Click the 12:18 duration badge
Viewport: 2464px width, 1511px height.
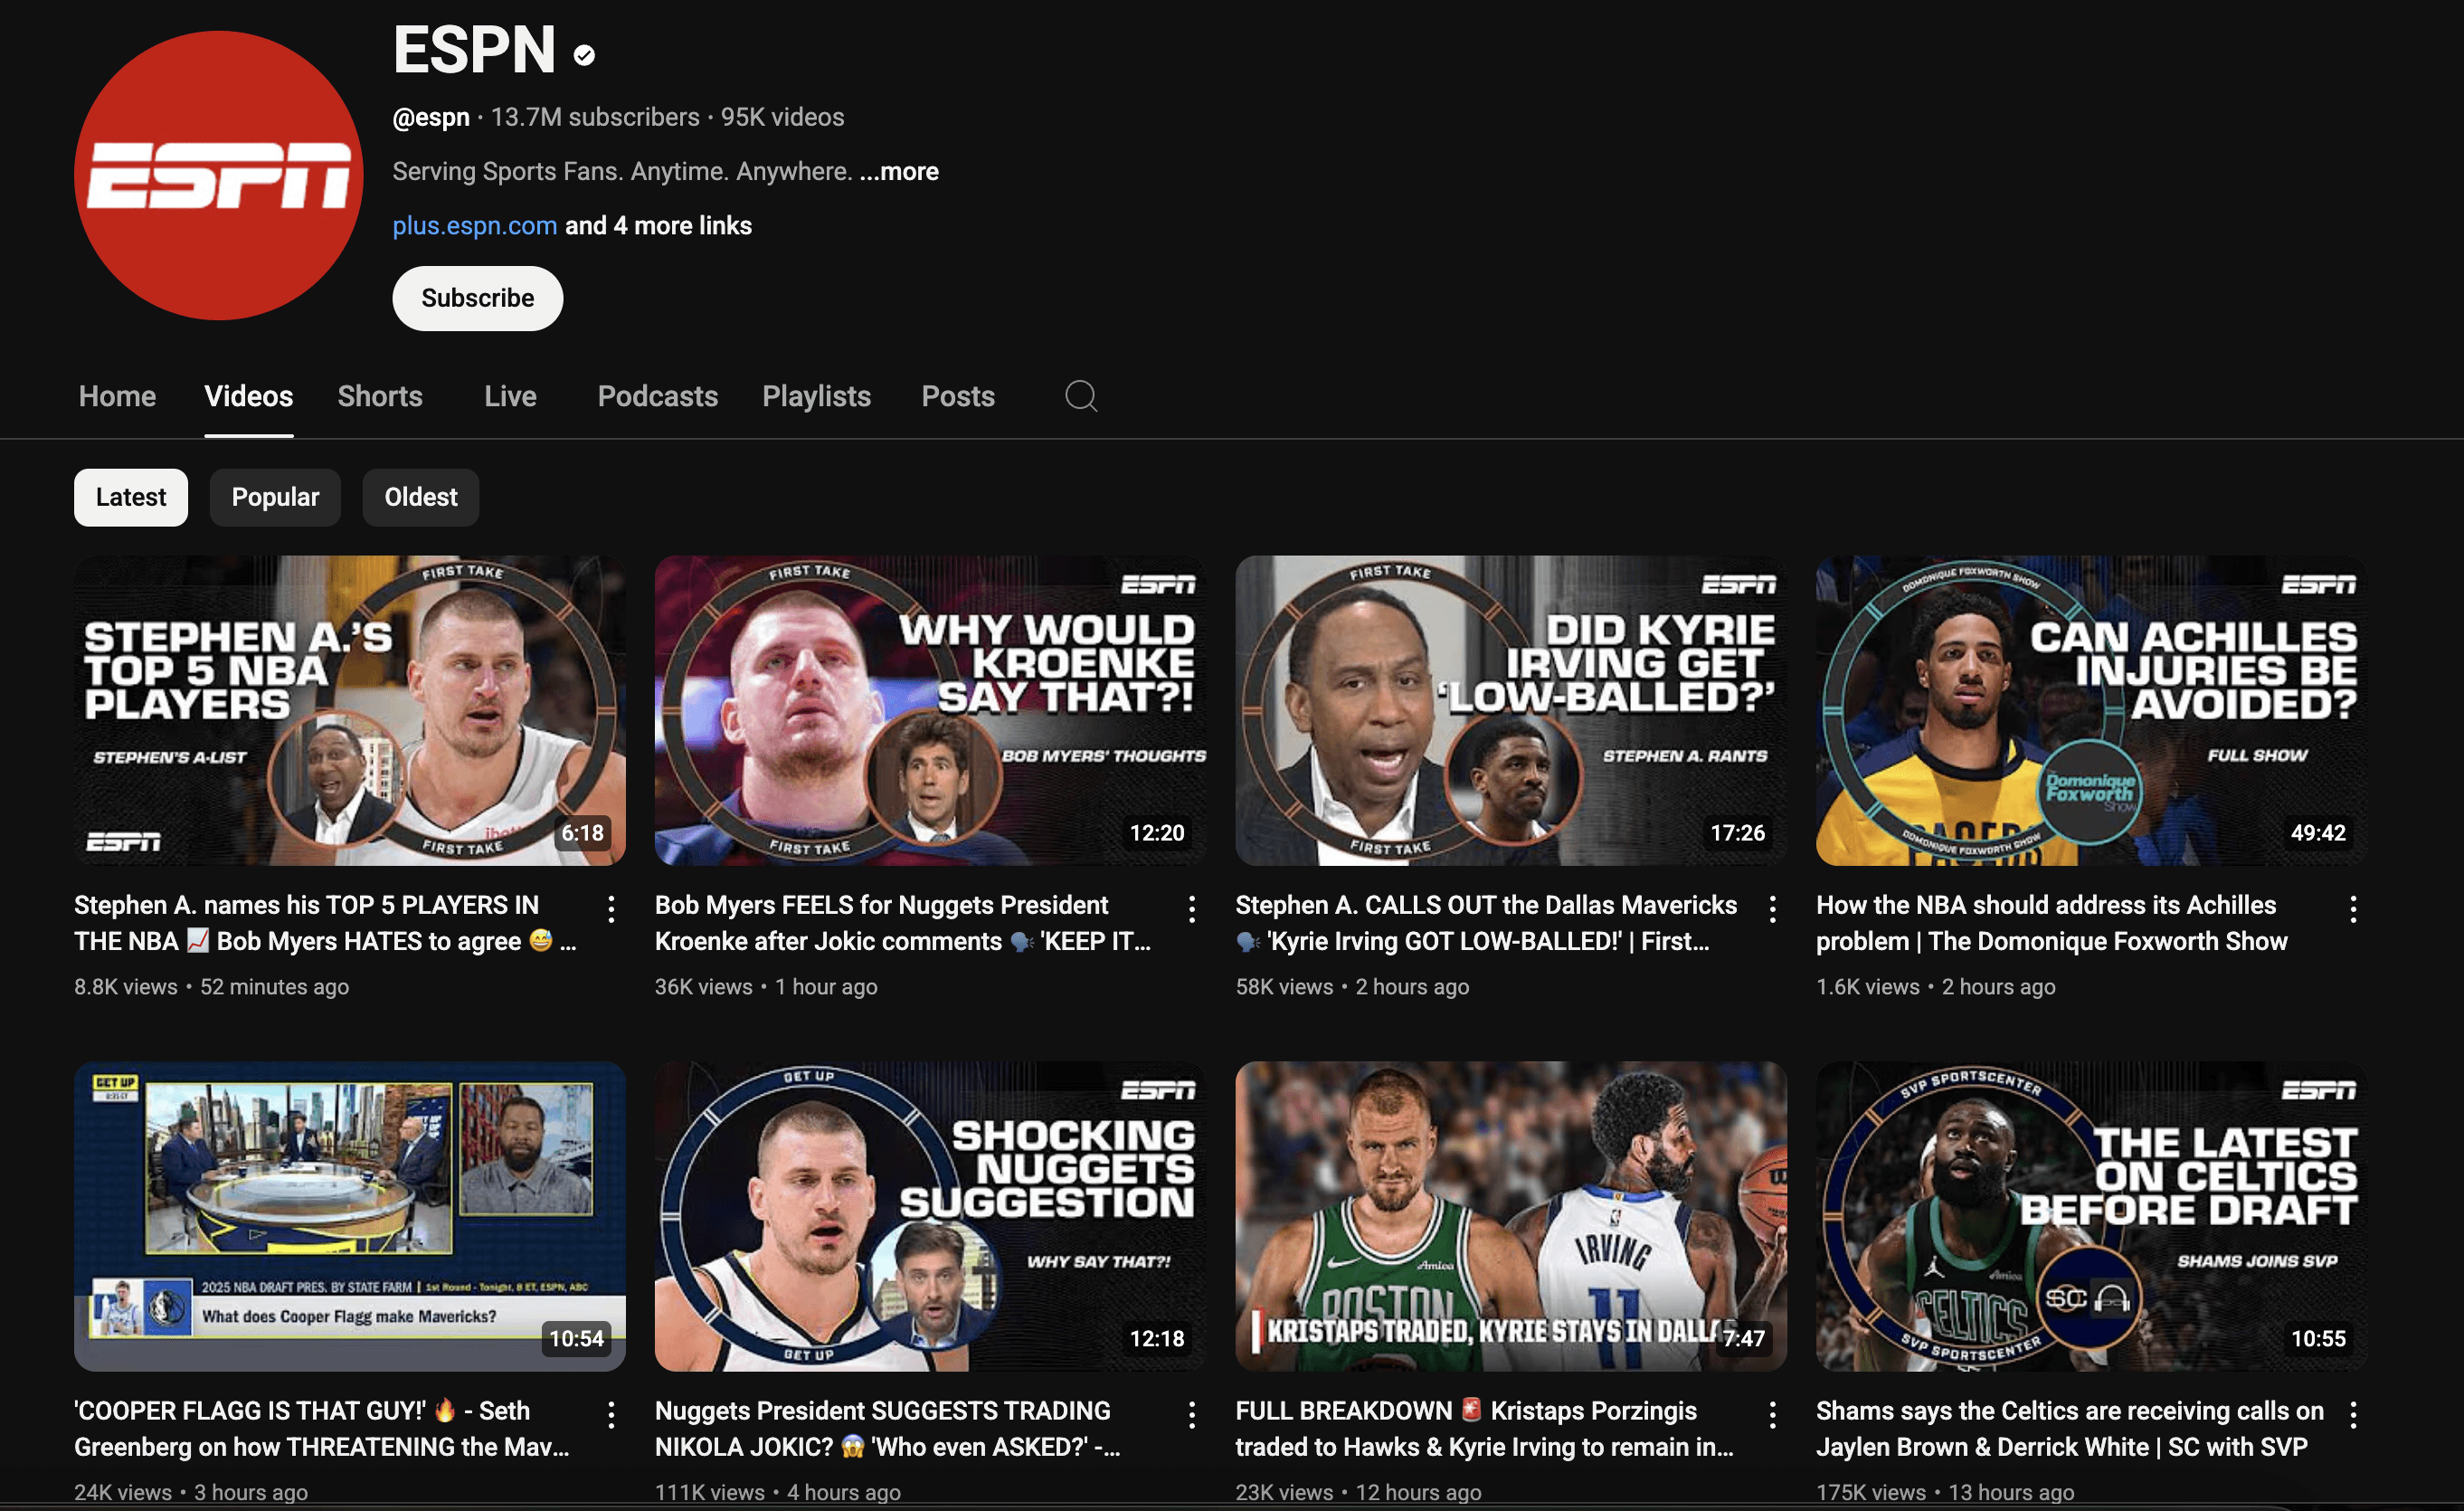(x=1157, y=1339)
